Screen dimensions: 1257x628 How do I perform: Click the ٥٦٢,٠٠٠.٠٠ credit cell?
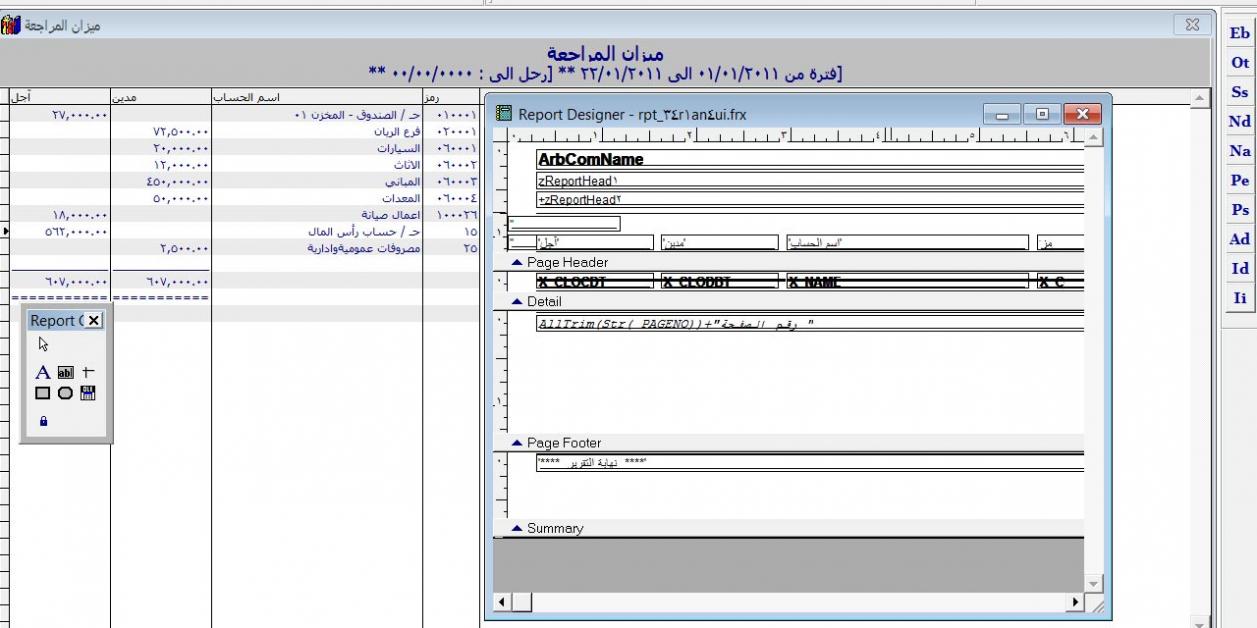60,231
